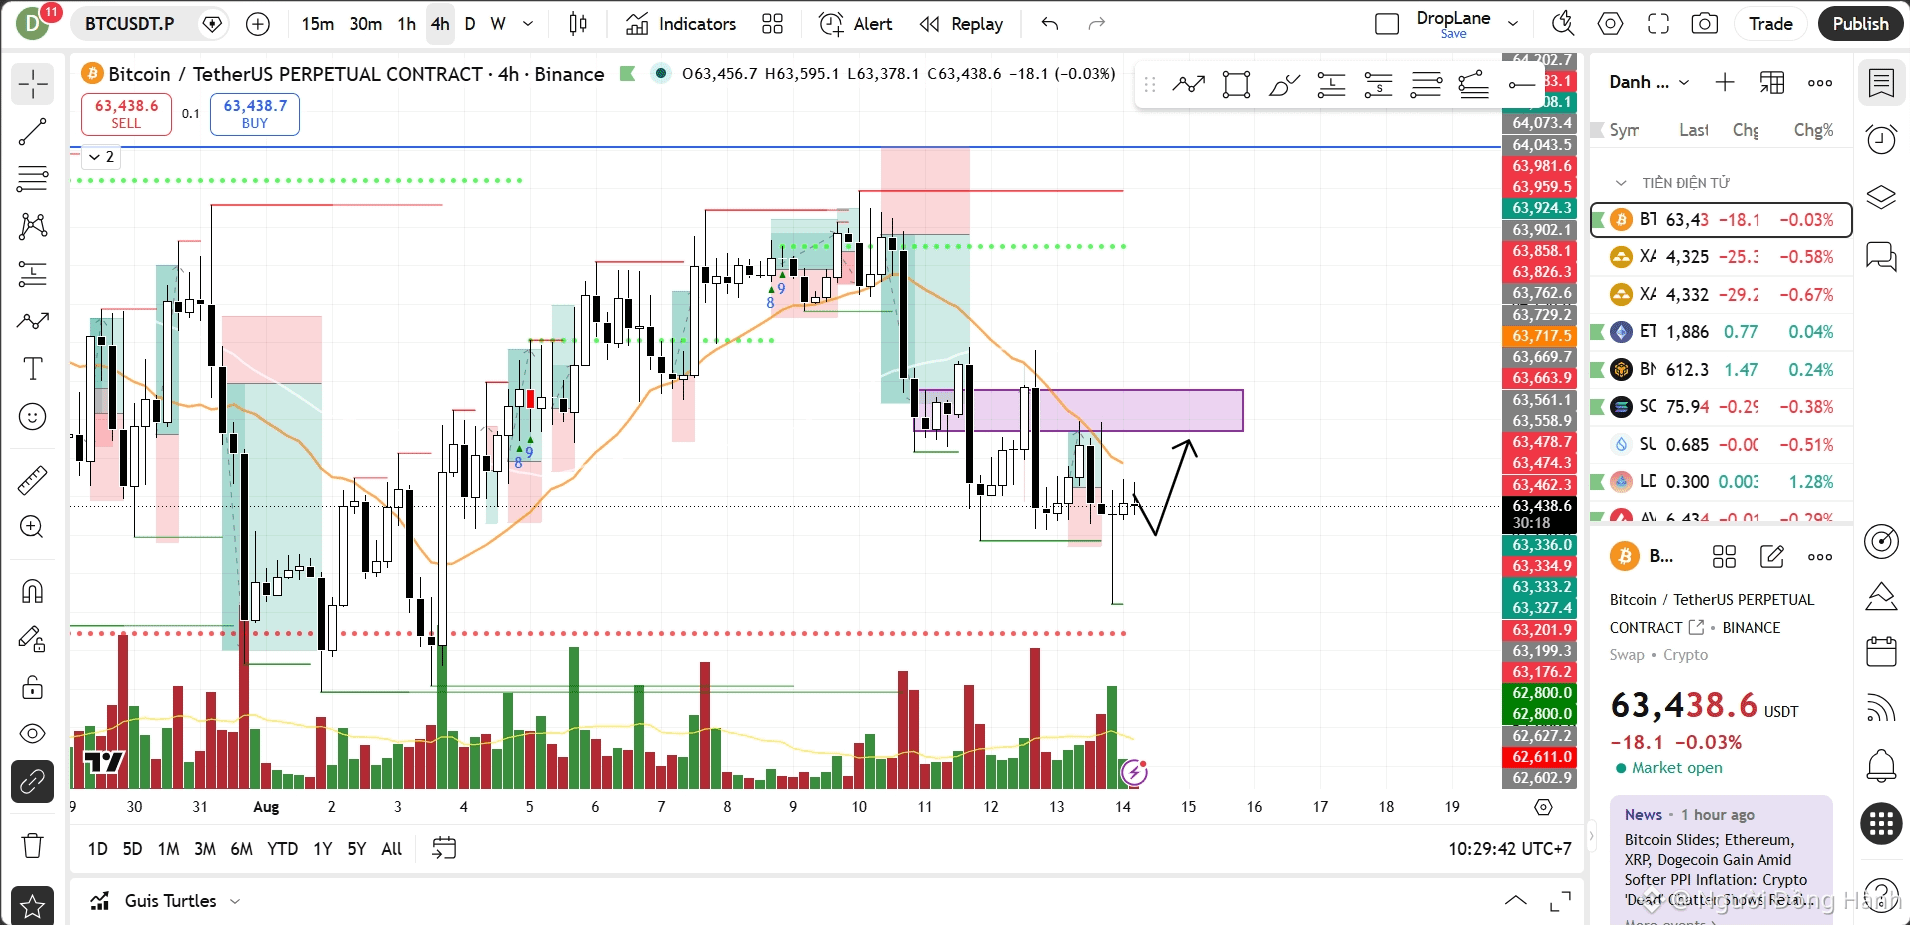Image resolution: width=1910 pixels, height=925 pixels.
Task: Open the indicator templates grid
Action: tap(772, 24)
